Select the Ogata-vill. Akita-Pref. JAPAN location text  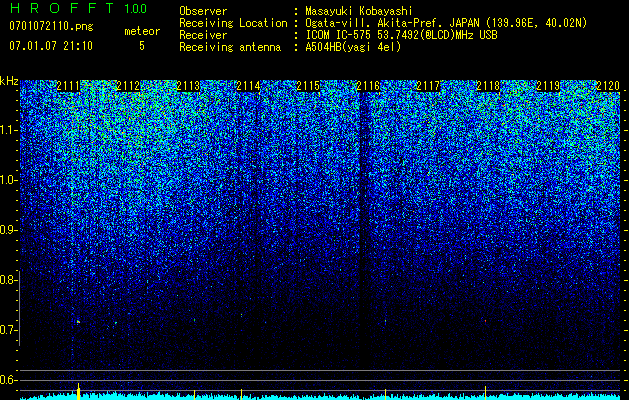point(446,23)
